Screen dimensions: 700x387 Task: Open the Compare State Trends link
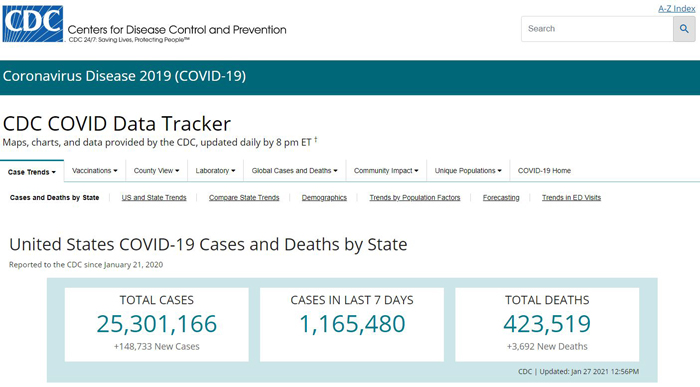point(244,198)
